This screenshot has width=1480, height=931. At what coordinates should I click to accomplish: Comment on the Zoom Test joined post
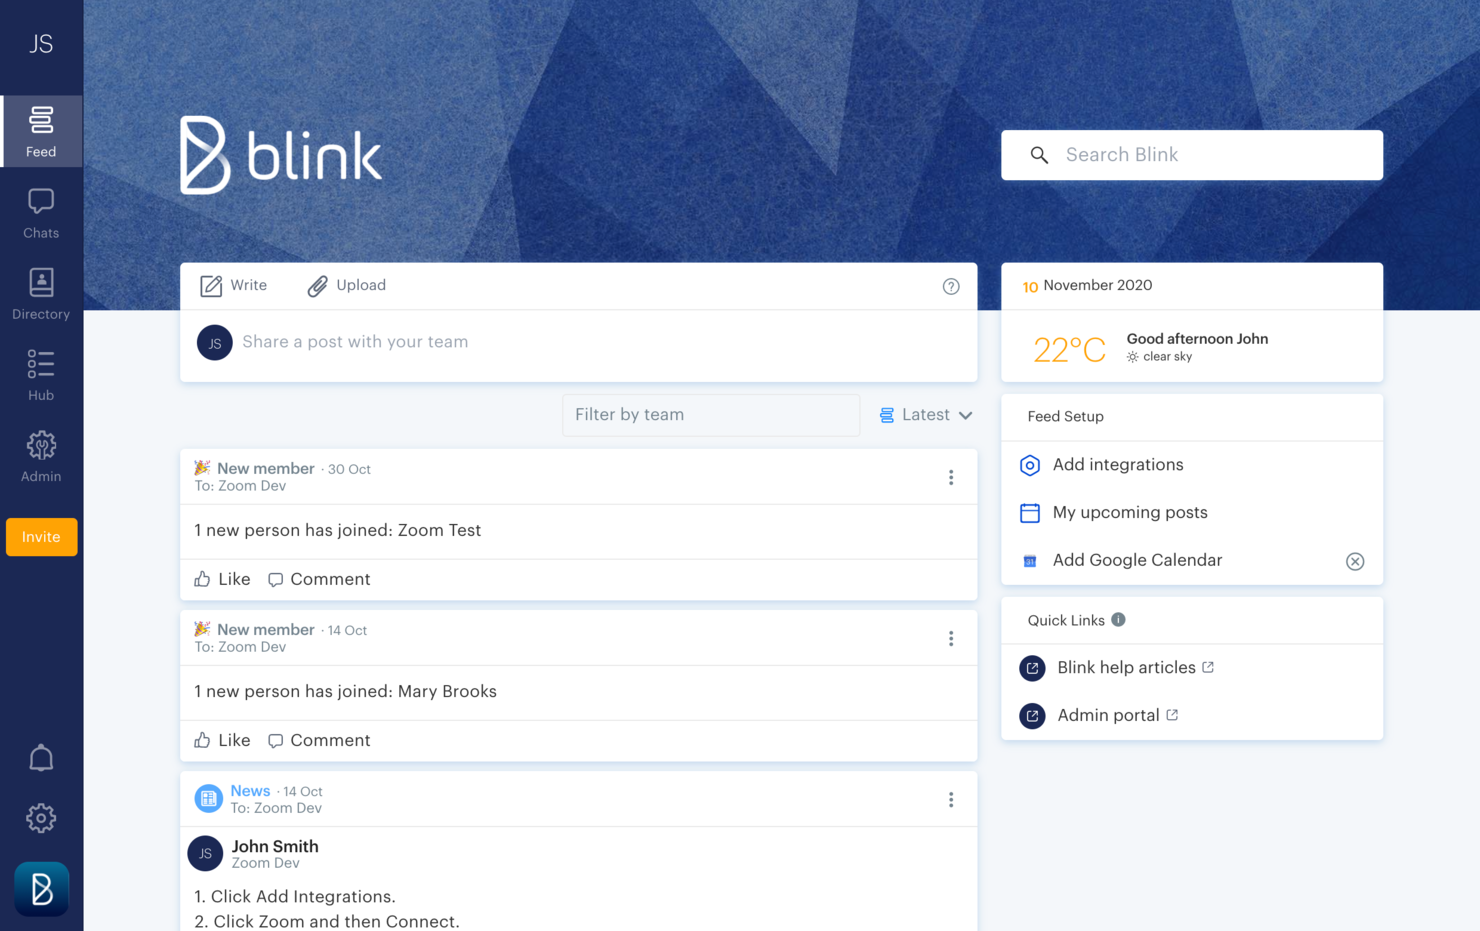pos(319,579)
